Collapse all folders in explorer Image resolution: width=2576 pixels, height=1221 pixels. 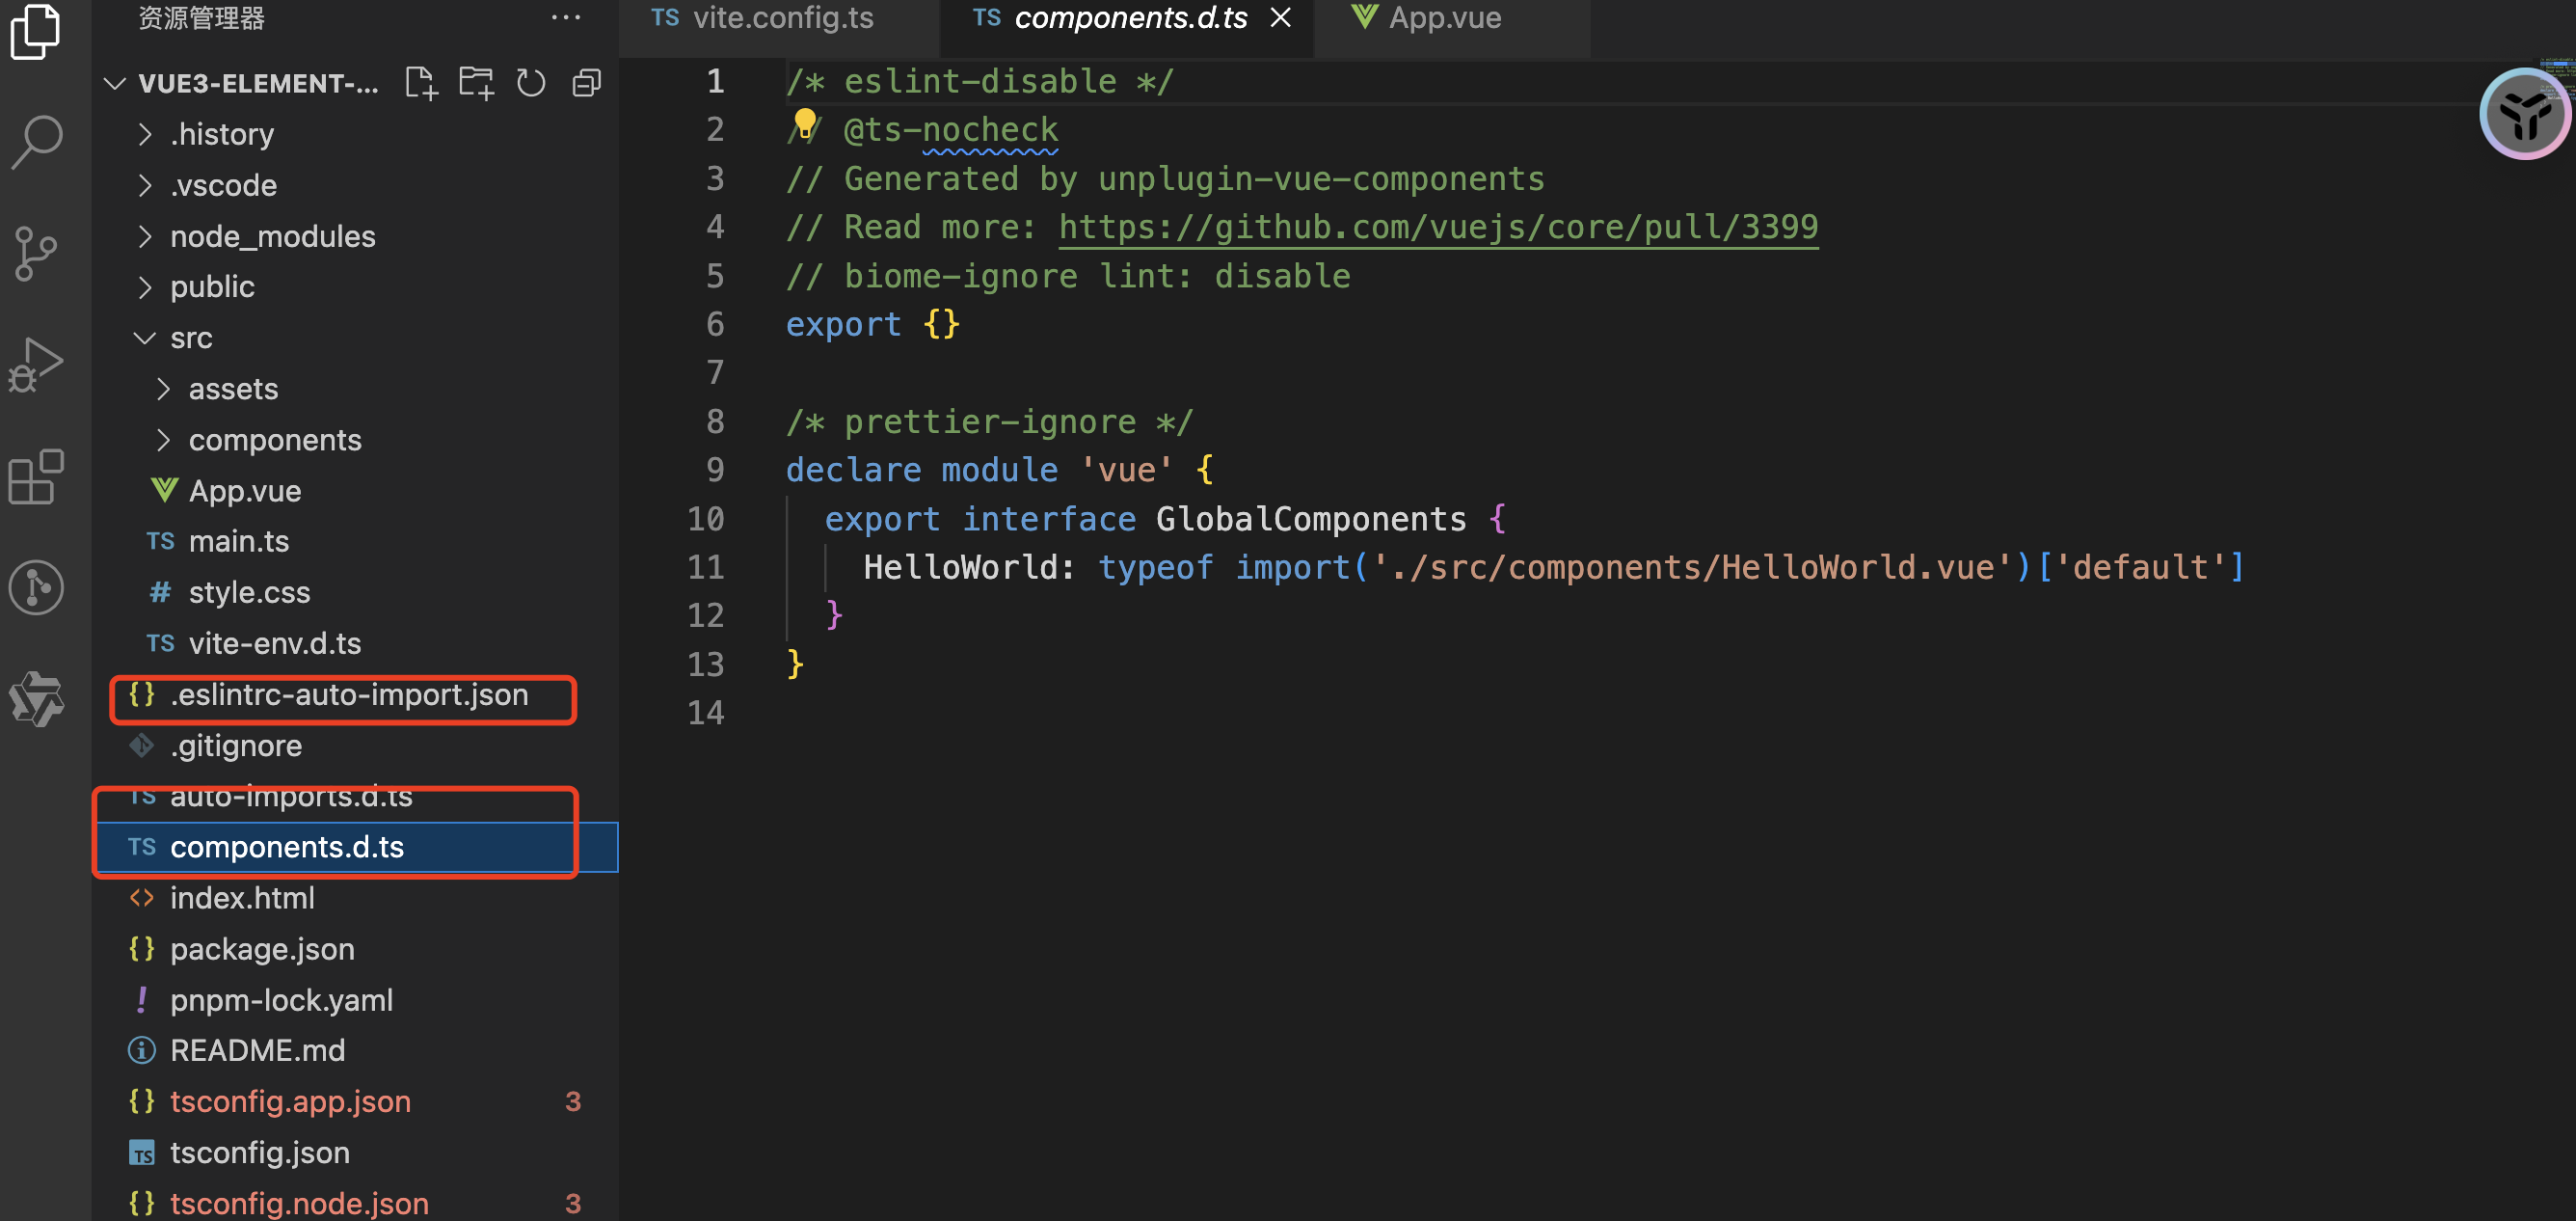[586, 83]
